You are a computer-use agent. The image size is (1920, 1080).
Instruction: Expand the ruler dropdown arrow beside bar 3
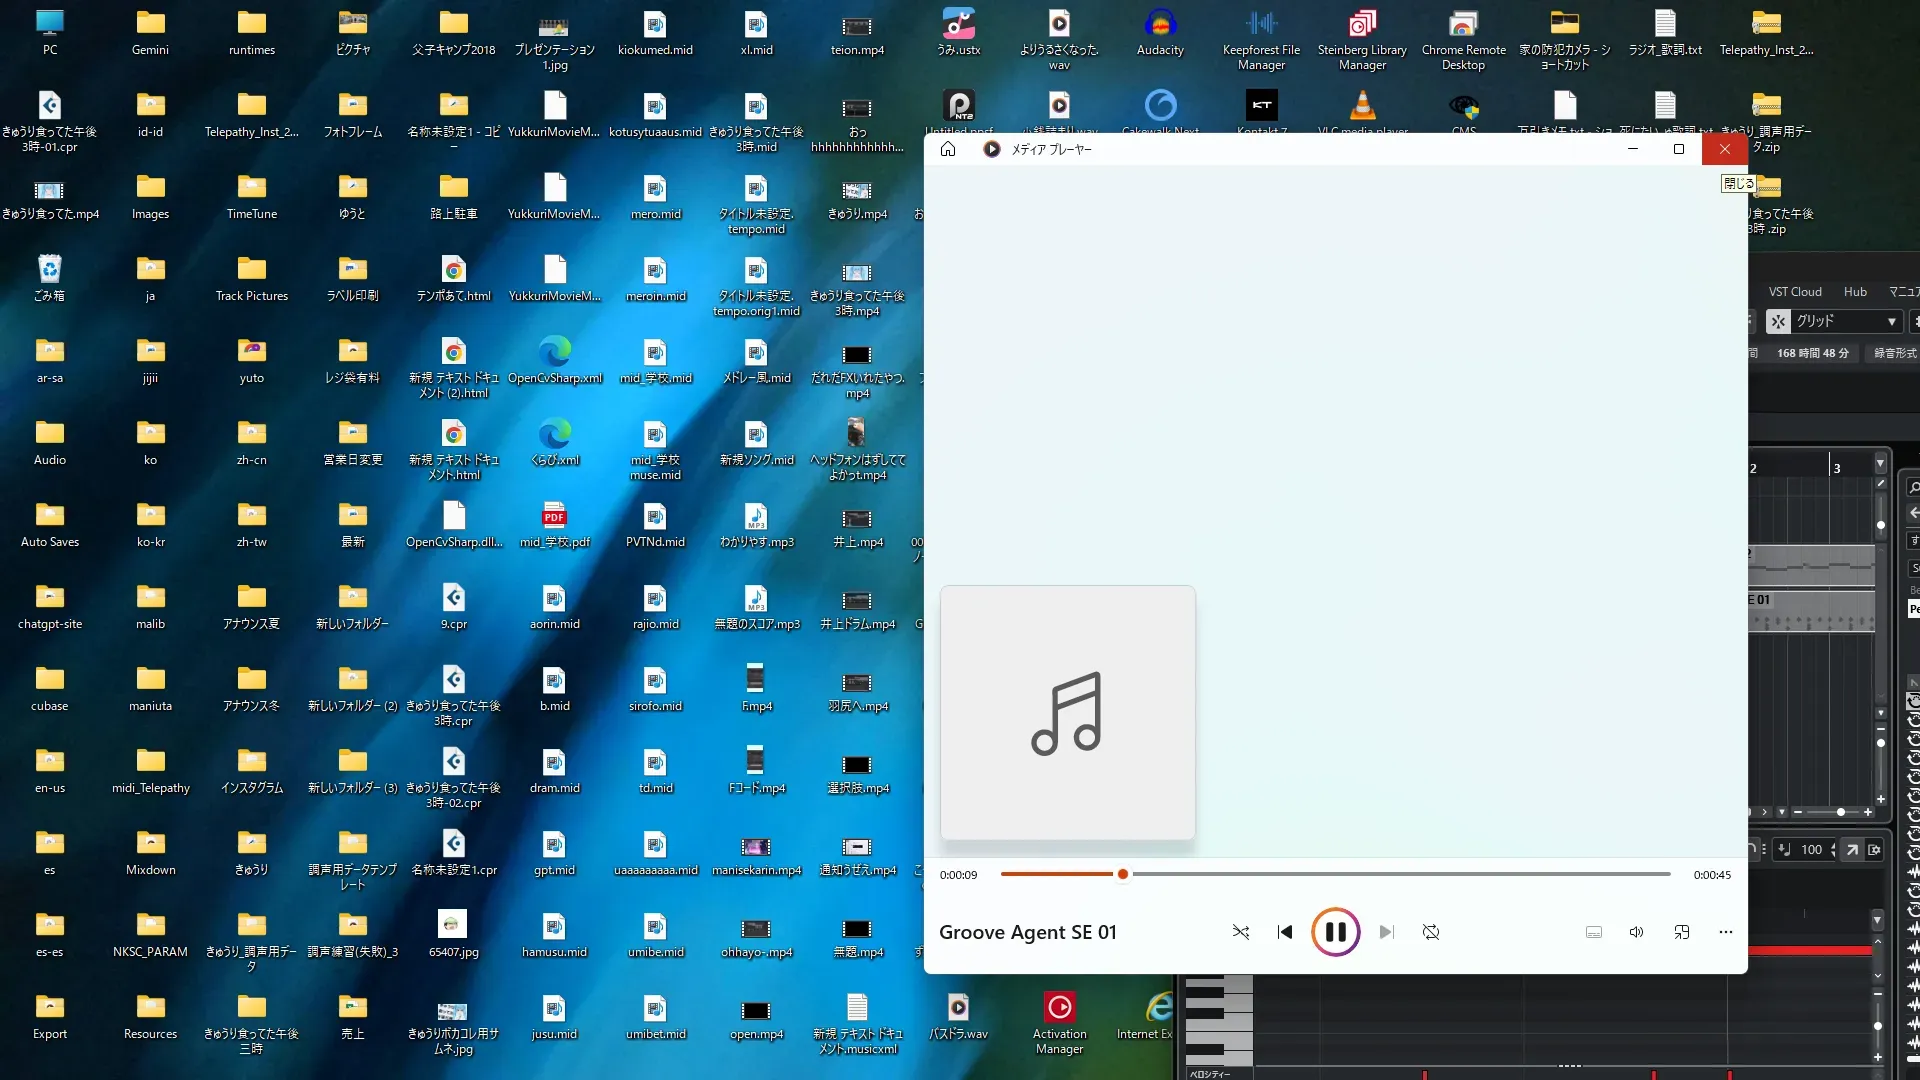[1880, 464]
